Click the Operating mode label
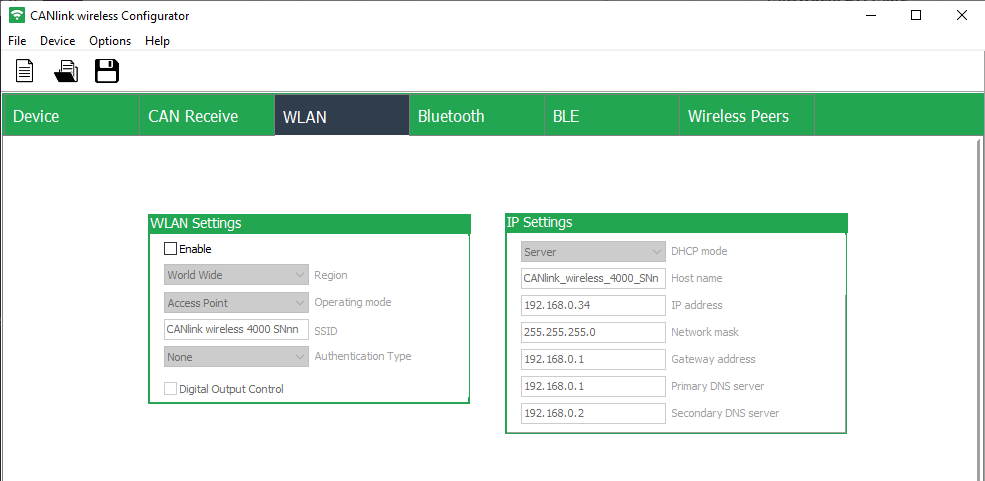 (353, 302)
